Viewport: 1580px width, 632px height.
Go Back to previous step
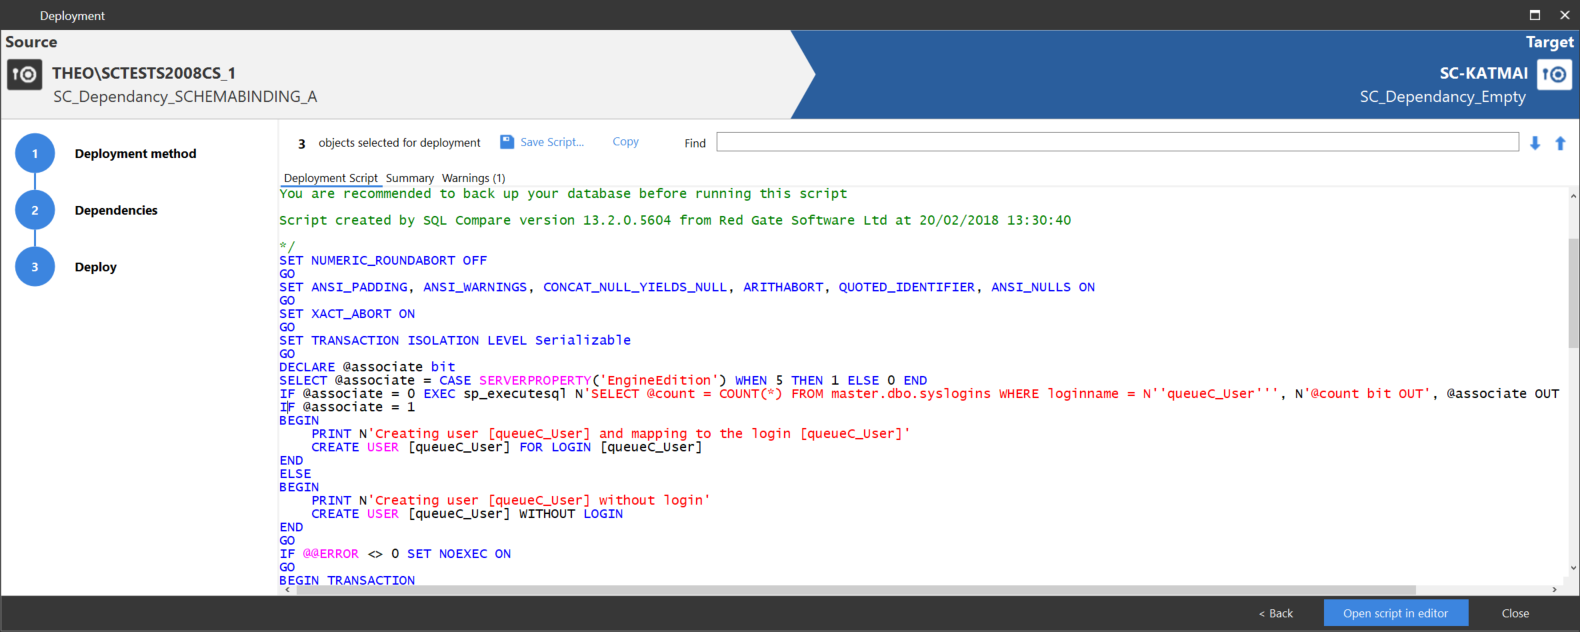1276,613
